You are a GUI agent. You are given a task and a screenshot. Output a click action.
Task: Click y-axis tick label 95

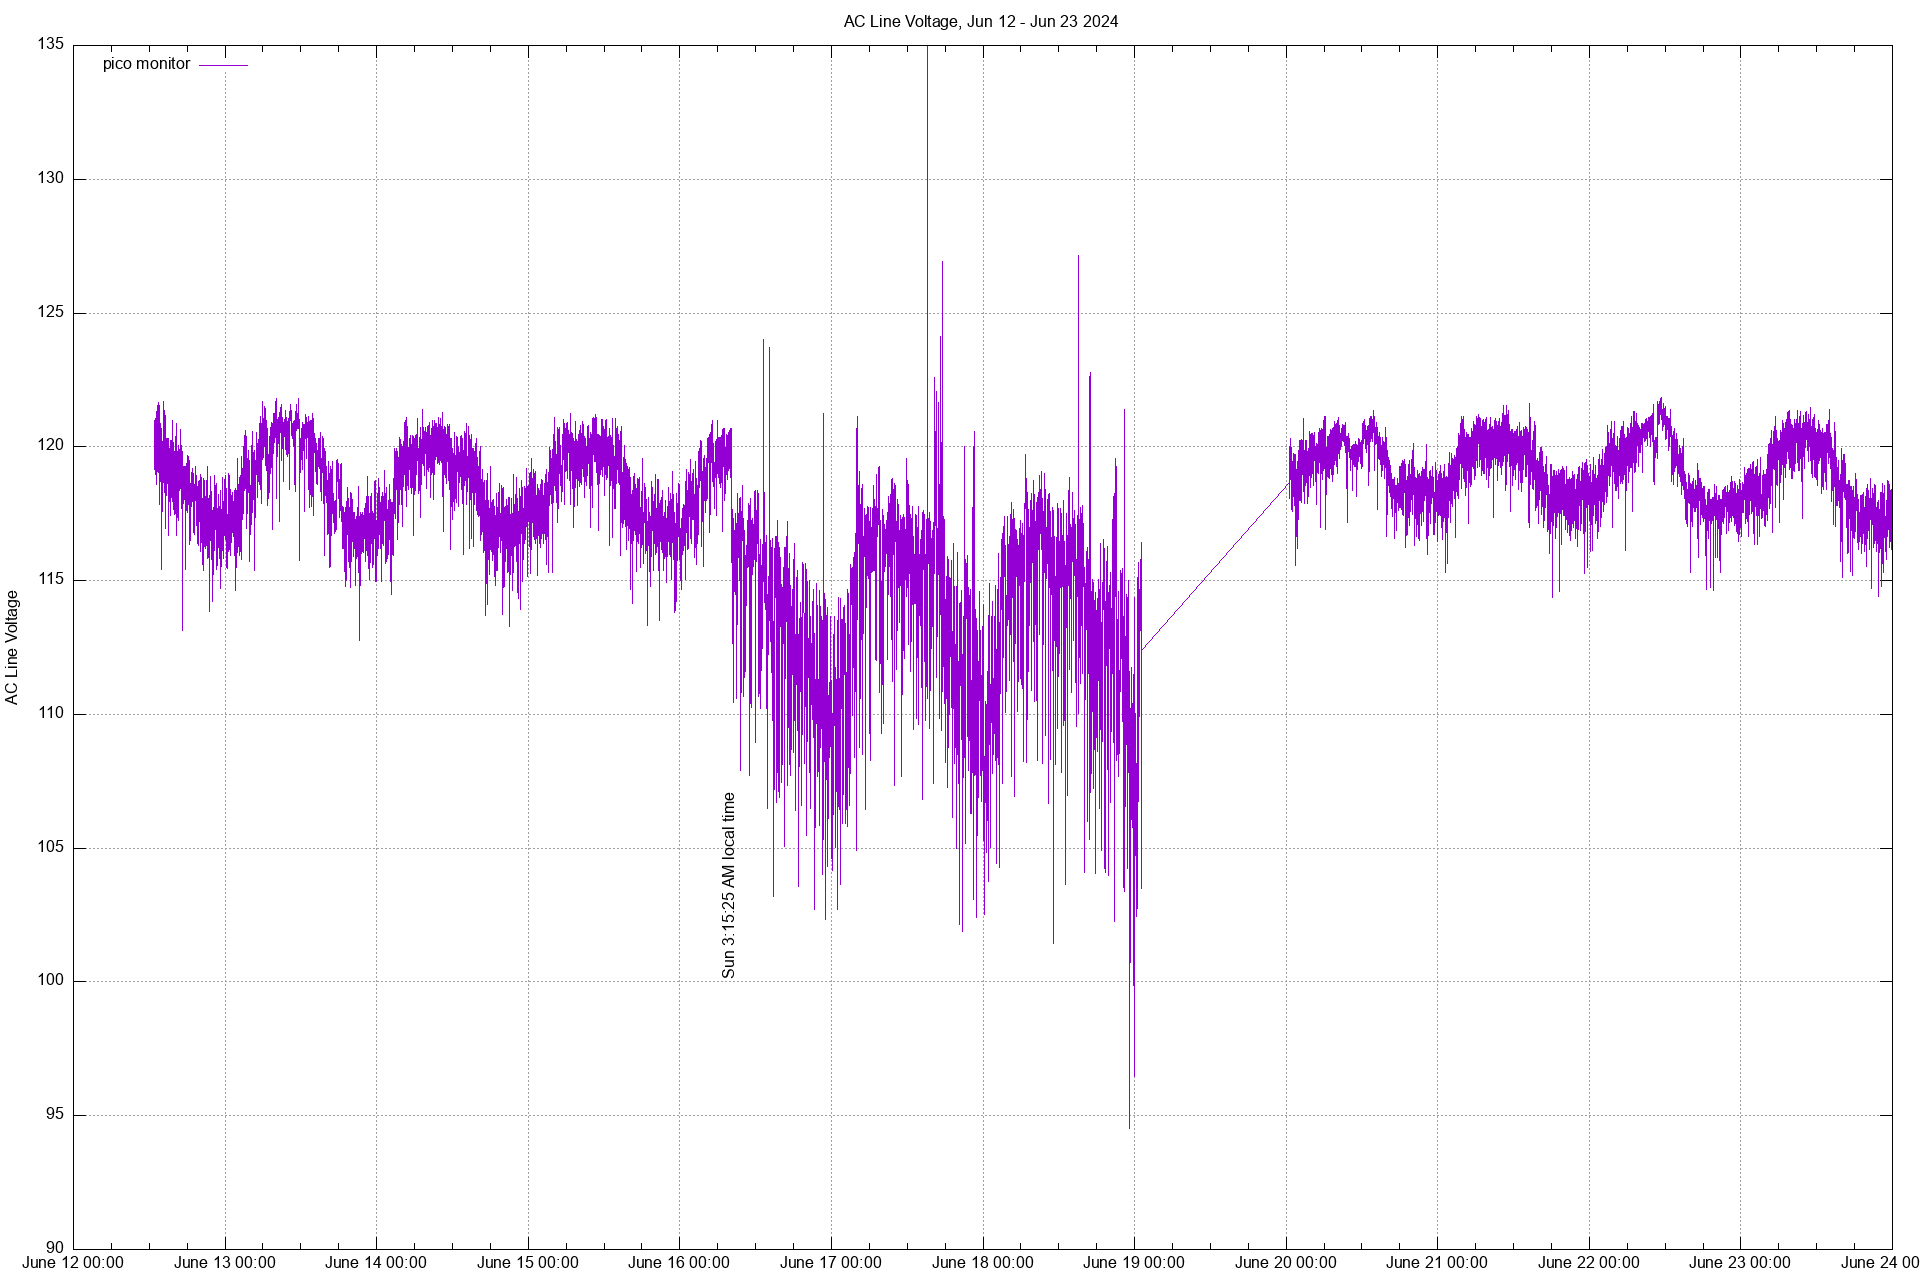(56, 1114)
